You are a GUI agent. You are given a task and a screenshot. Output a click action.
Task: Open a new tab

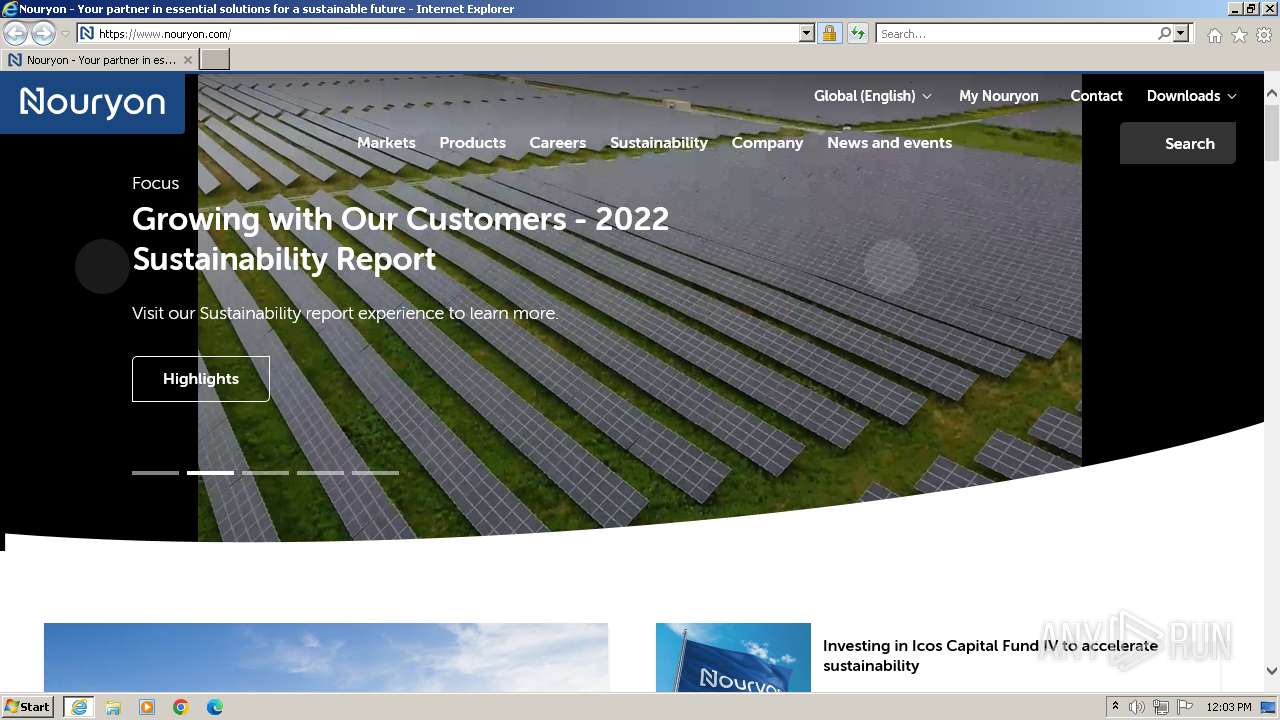point(215,60)
